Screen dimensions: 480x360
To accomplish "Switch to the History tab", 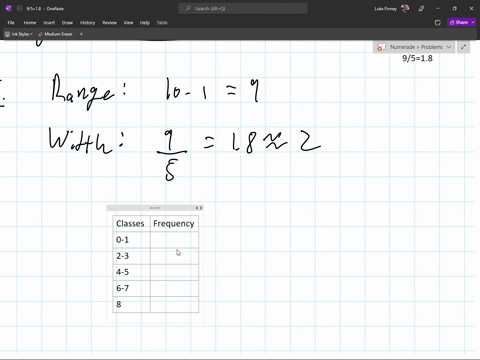I will [87, 23].
